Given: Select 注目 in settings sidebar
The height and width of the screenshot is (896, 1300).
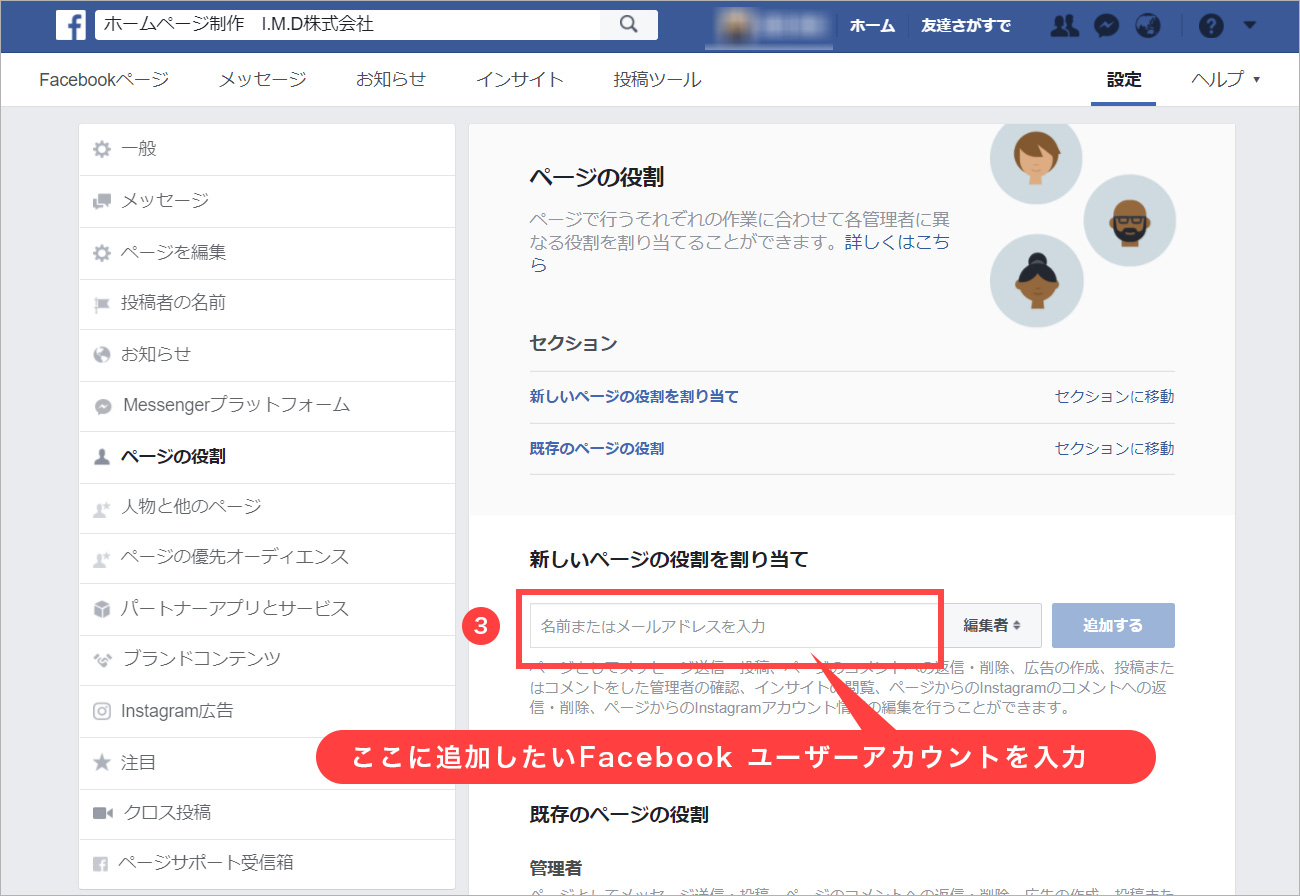Looking at the screenshot, I should [x=267, y=763].
